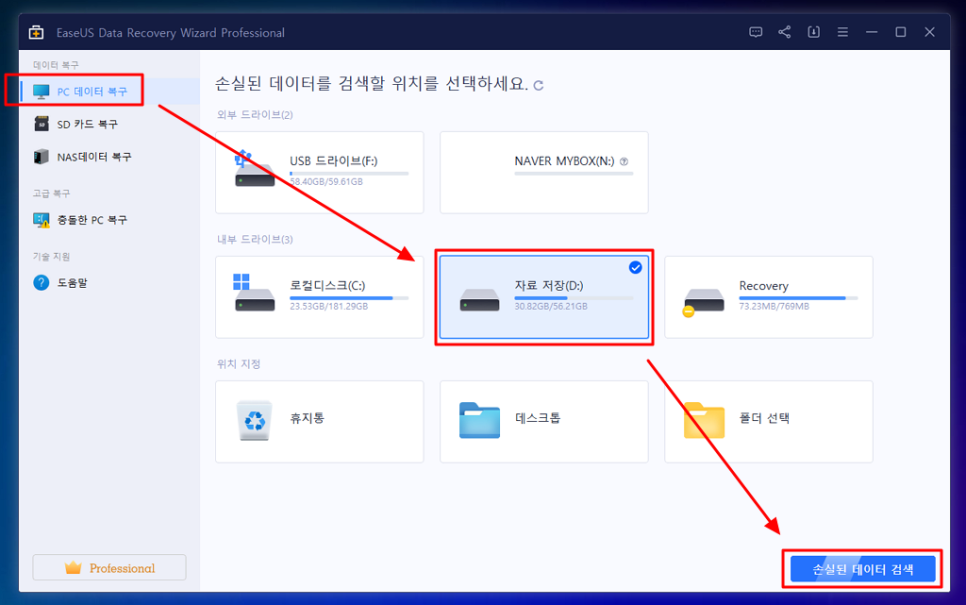Click the 자료 저장(D:) drive icon
The height and width of the screenshot is (605, 966).
[x=479, y=300]
